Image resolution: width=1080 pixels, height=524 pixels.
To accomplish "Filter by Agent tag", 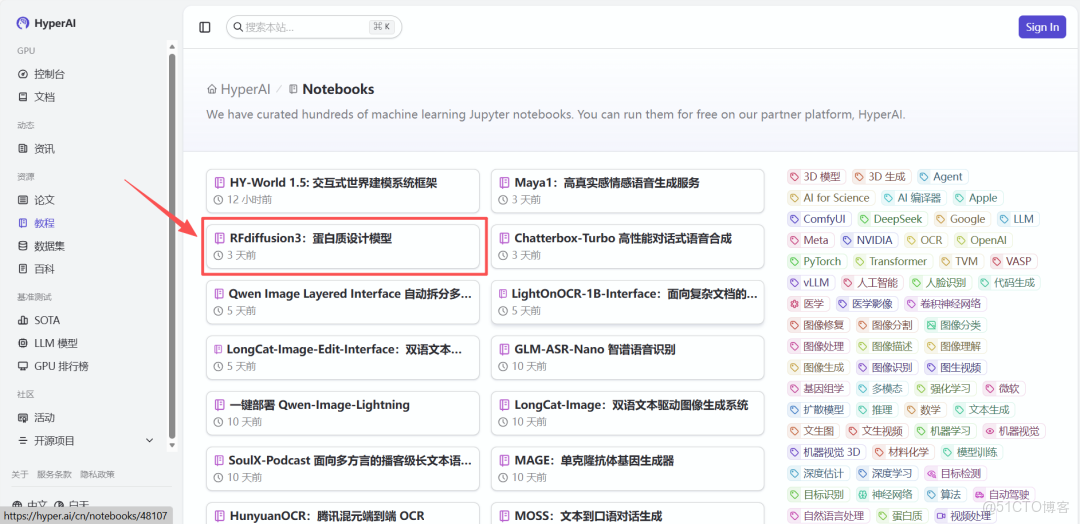I will (942, 177).
